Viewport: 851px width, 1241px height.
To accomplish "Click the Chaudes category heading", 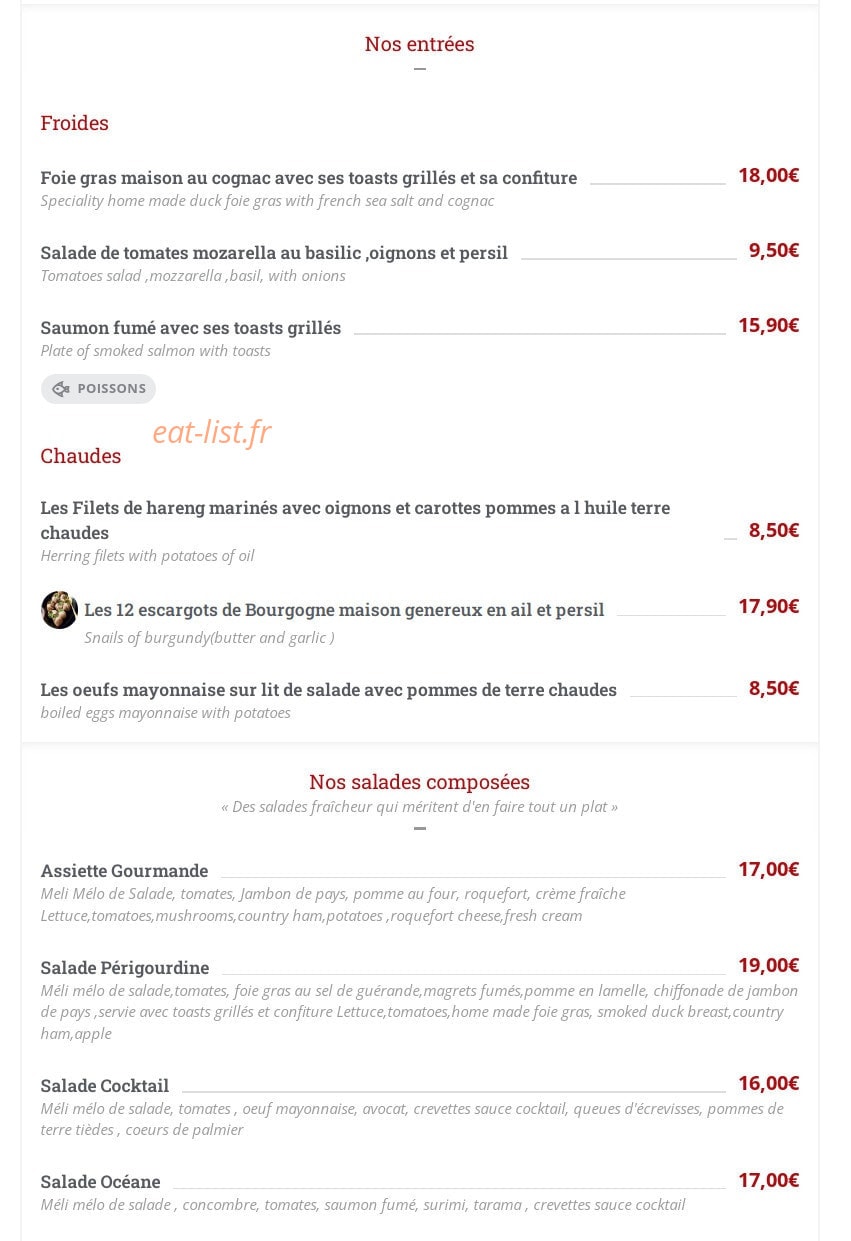I will [x=80, y=456].
